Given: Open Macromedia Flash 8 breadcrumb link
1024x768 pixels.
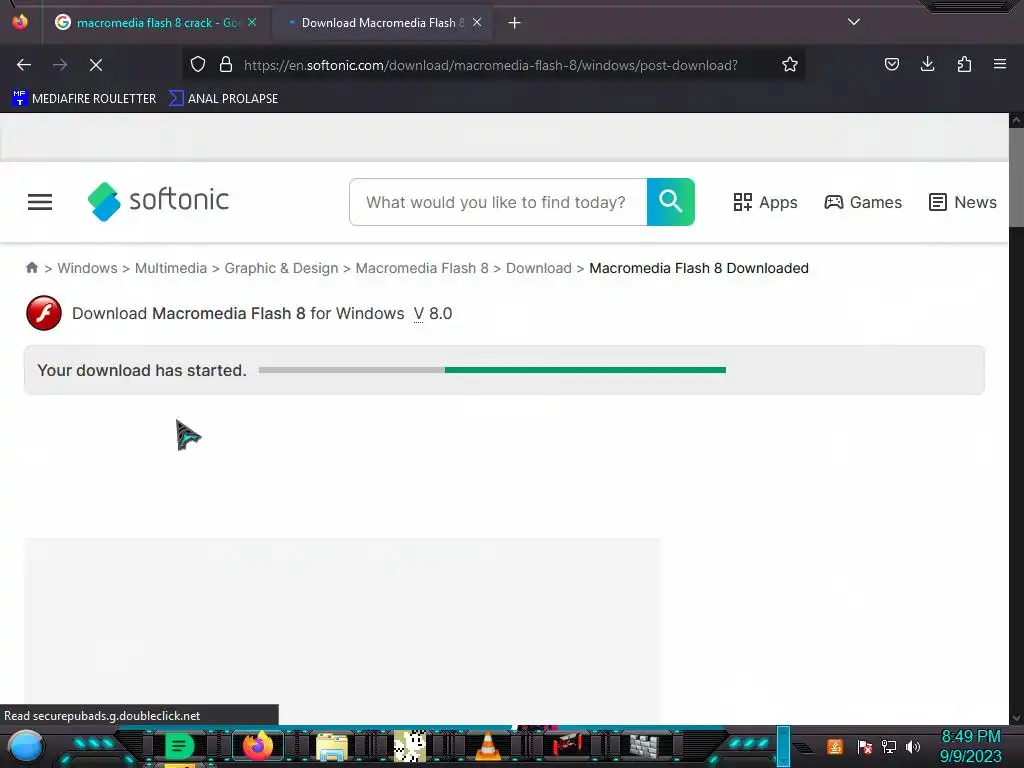Looking at the screenshot, I should pos(422,268).
